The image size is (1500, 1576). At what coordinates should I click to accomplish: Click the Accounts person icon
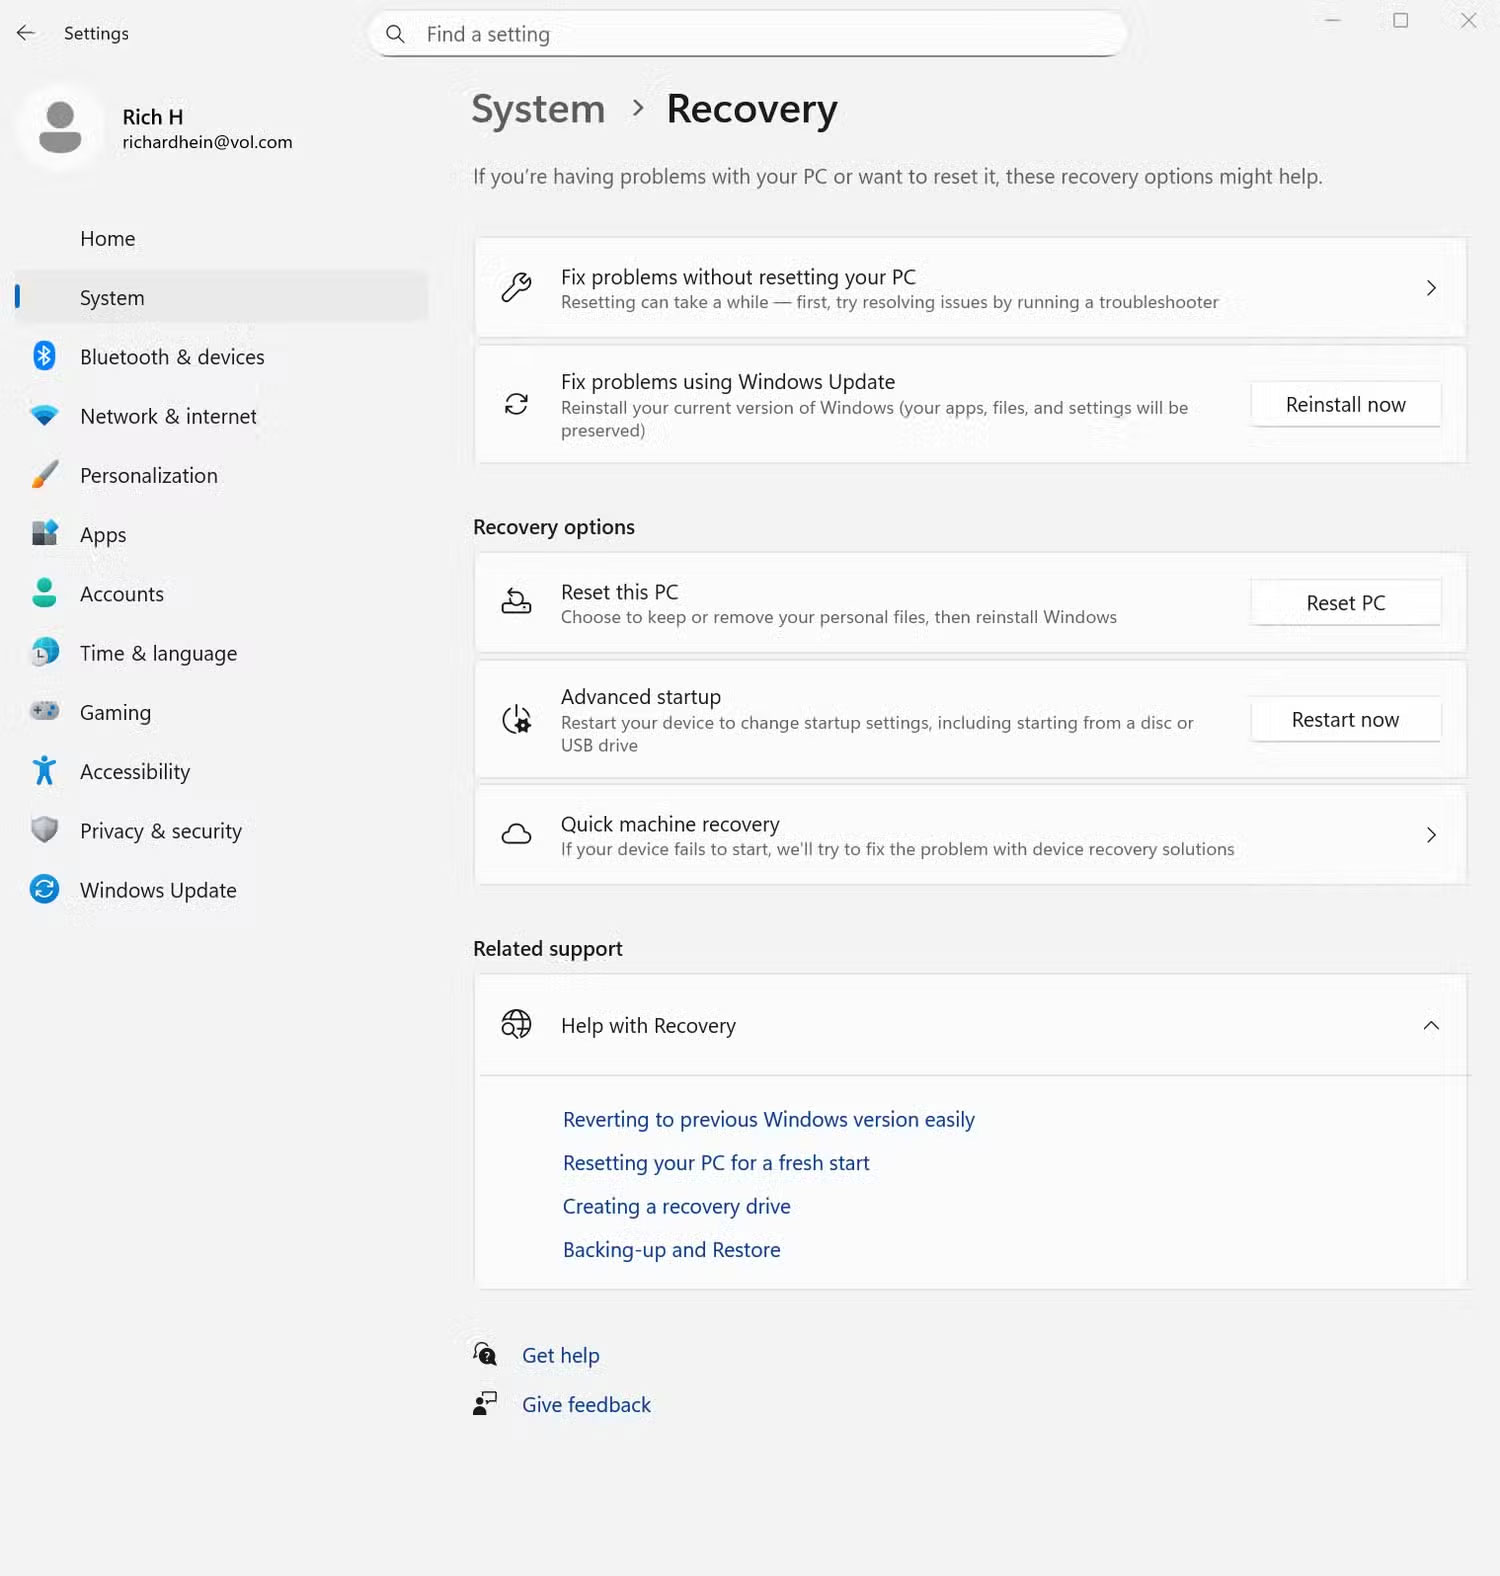click(44, 593)
